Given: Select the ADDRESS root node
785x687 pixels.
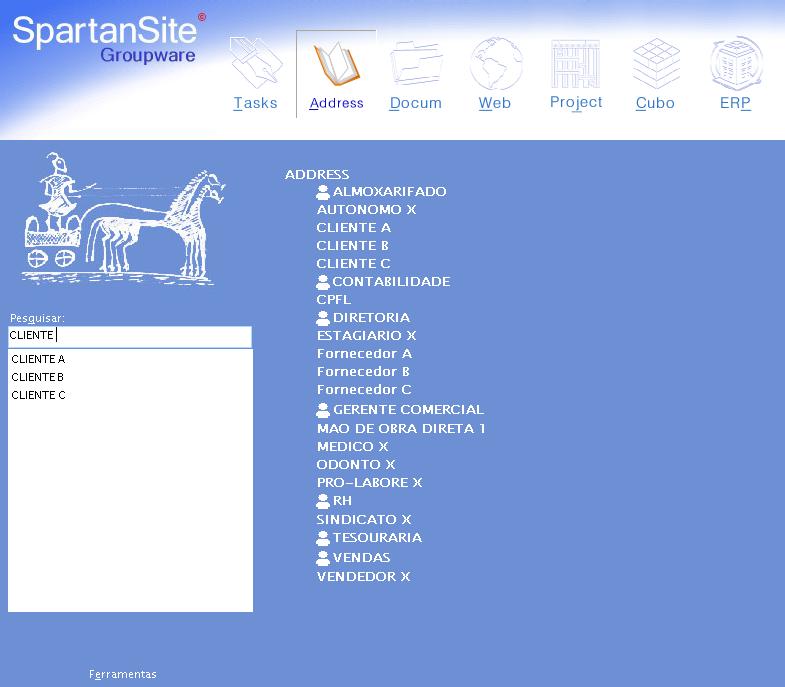Looking at the screenshot, I should tap(317, 174).
